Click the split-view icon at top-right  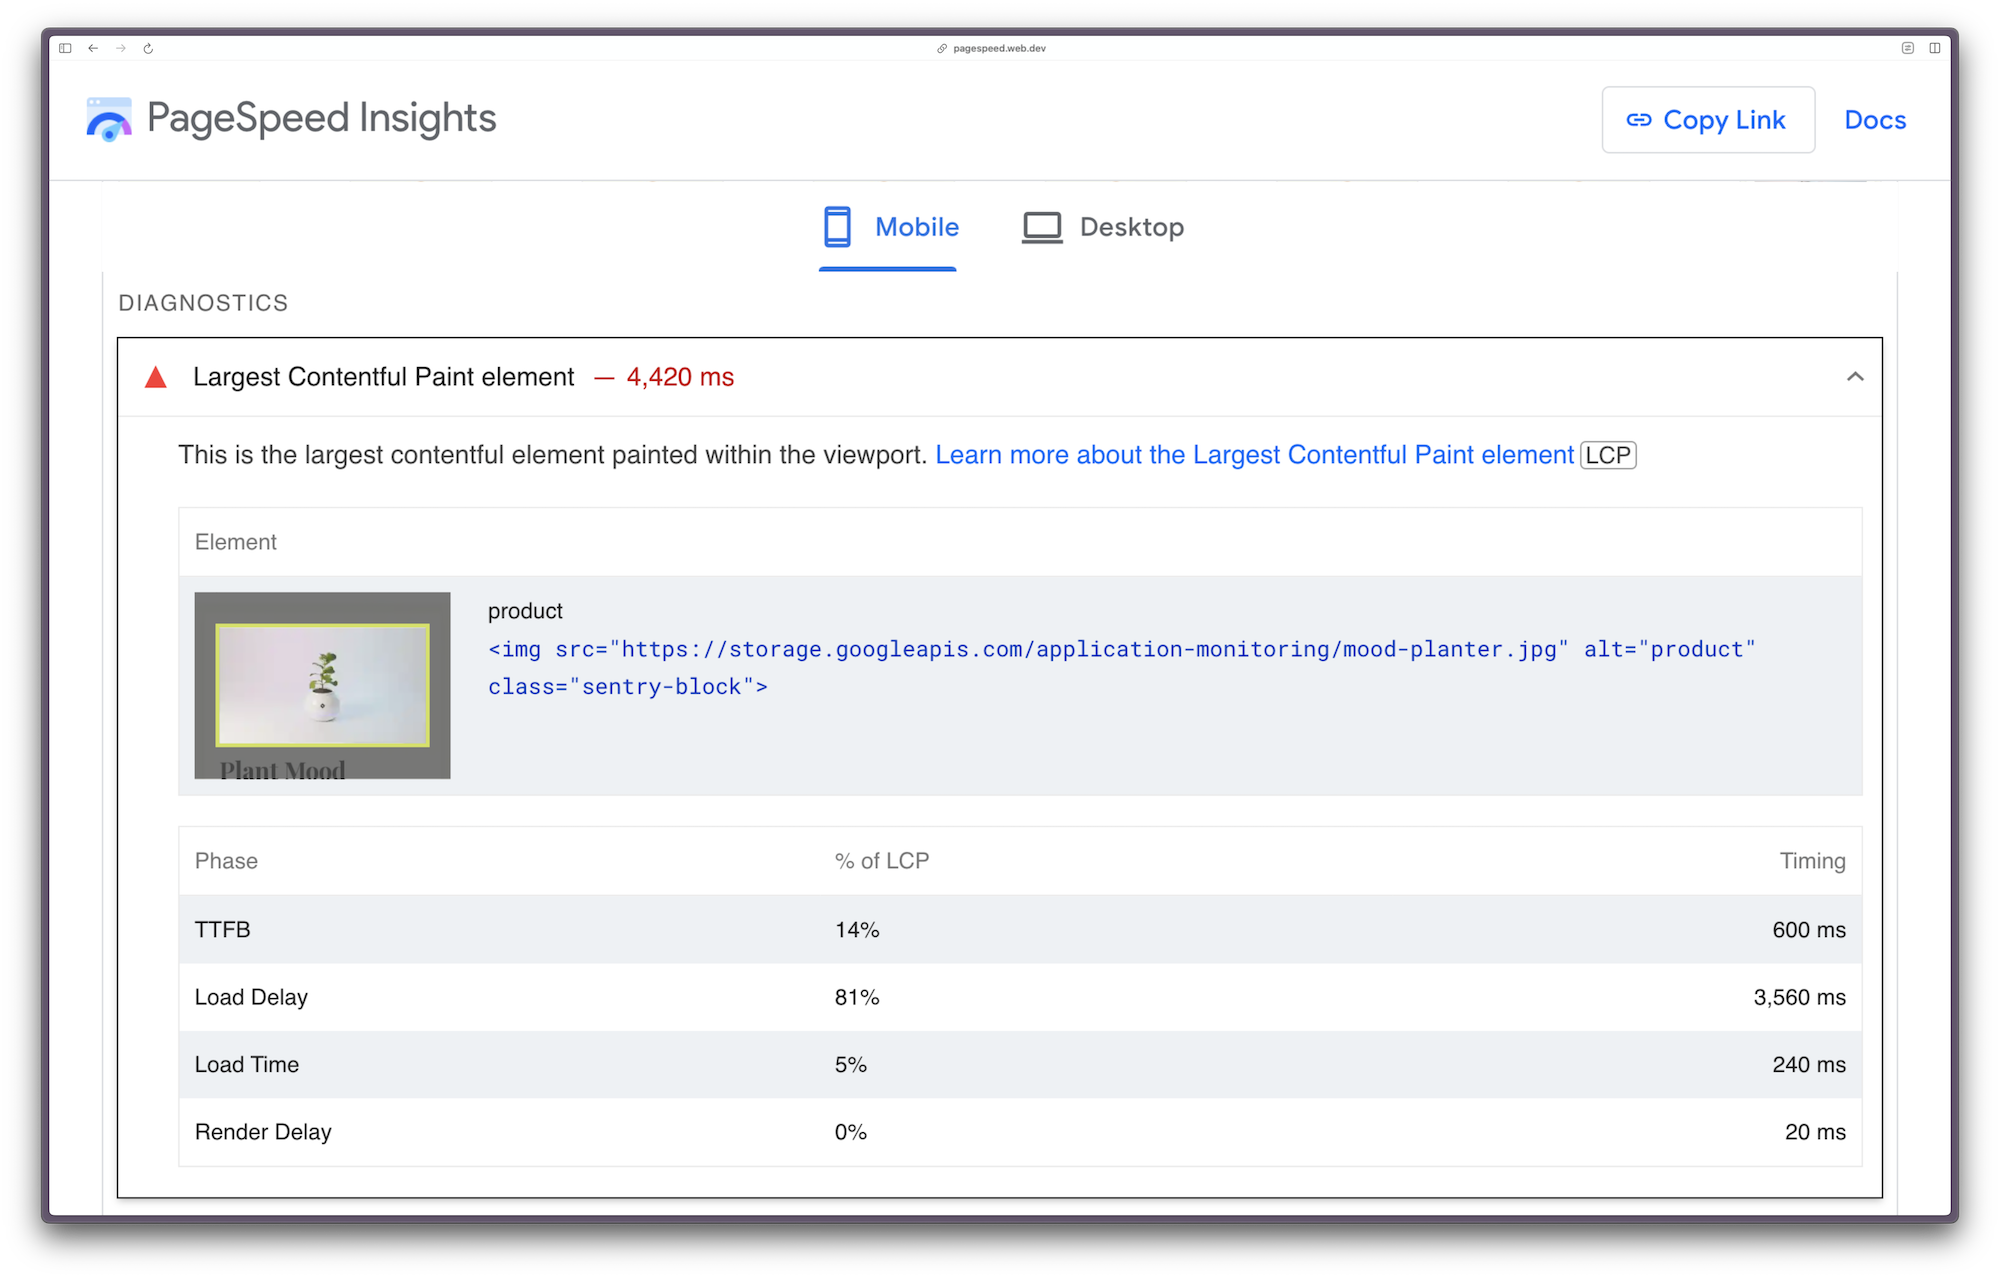1936,47
